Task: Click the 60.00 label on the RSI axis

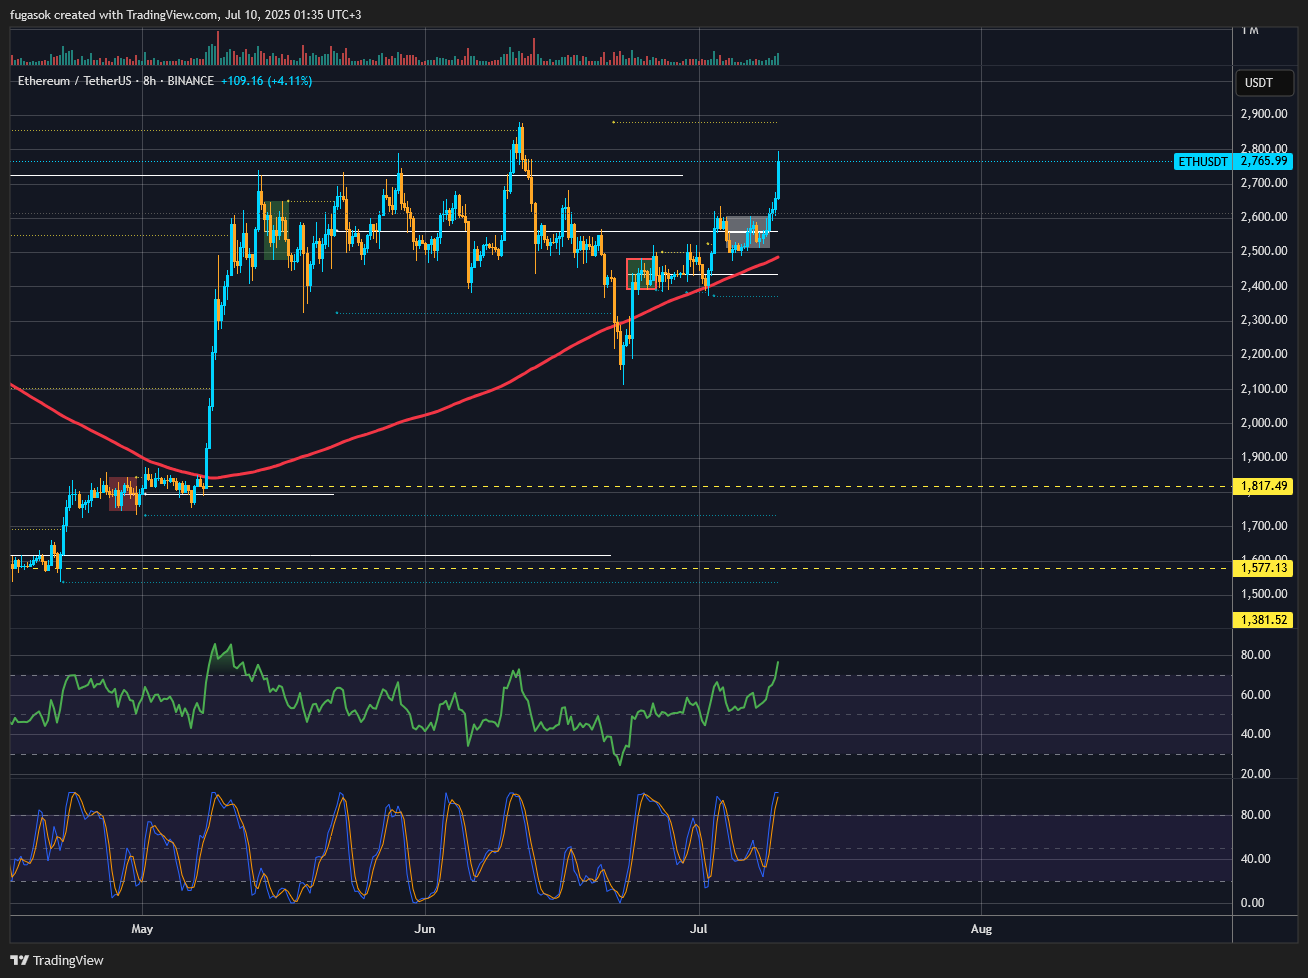Action: coord(1255,695)
